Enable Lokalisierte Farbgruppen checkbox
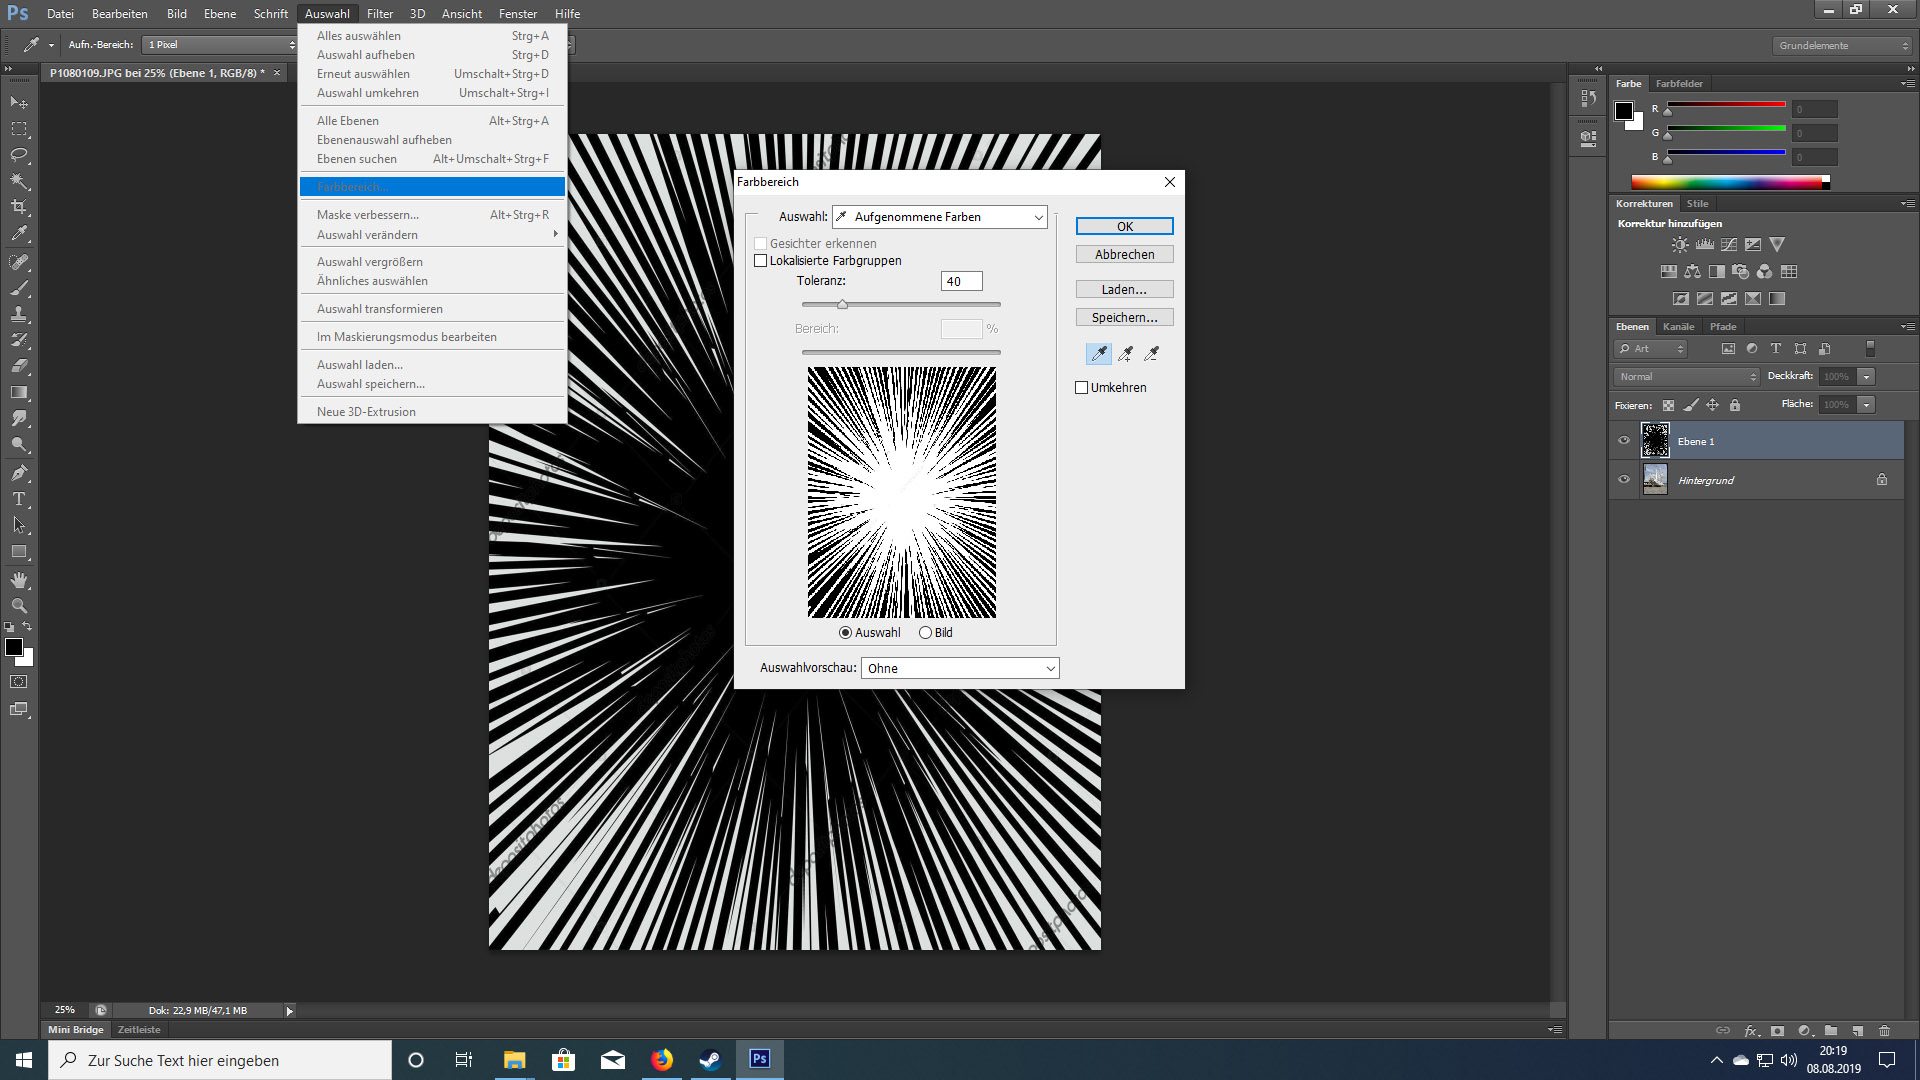The height and width of the screenshot is (1080, 1920). click(x=761, y=261)
